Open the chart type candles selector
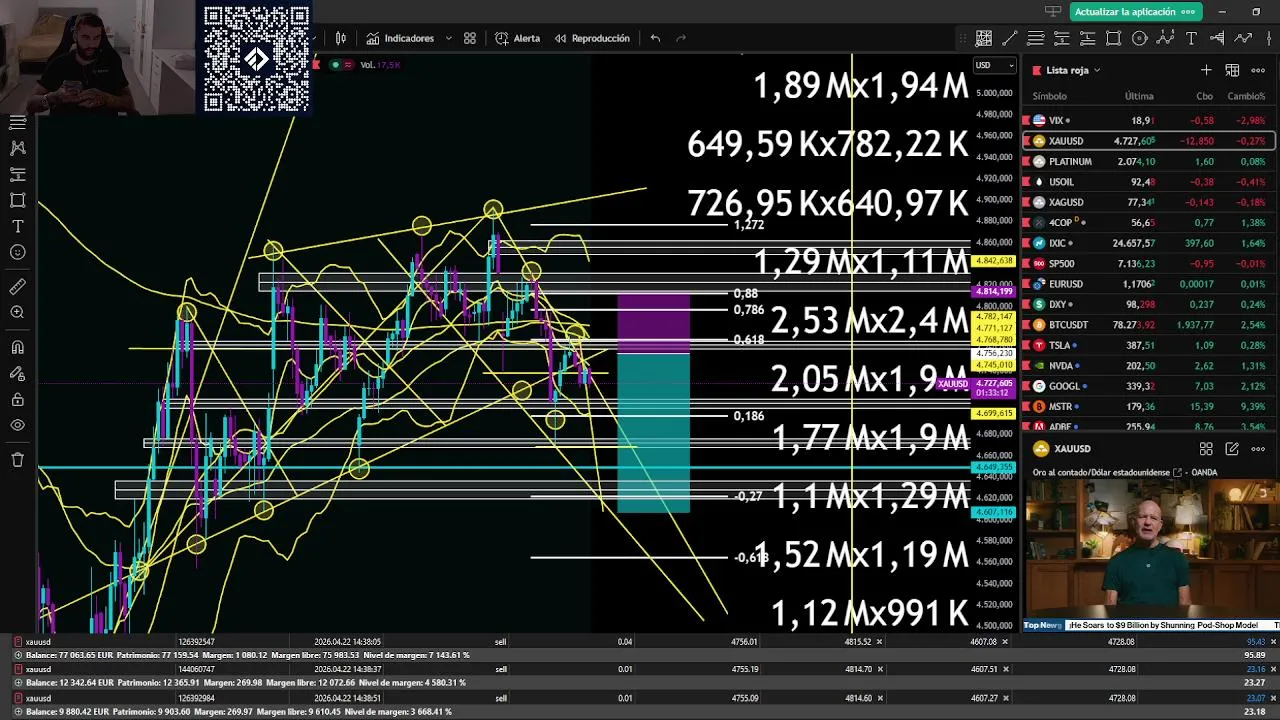The width and height of the screenshot is (1280, 720). [x=341, y=38]
